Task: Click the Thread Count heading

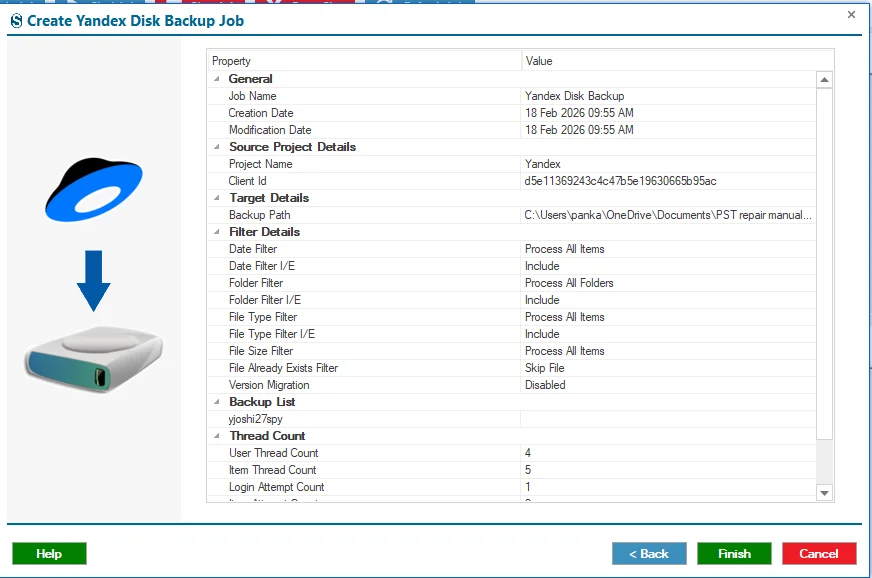Action: pyautogui.click(x=267, y=436)
